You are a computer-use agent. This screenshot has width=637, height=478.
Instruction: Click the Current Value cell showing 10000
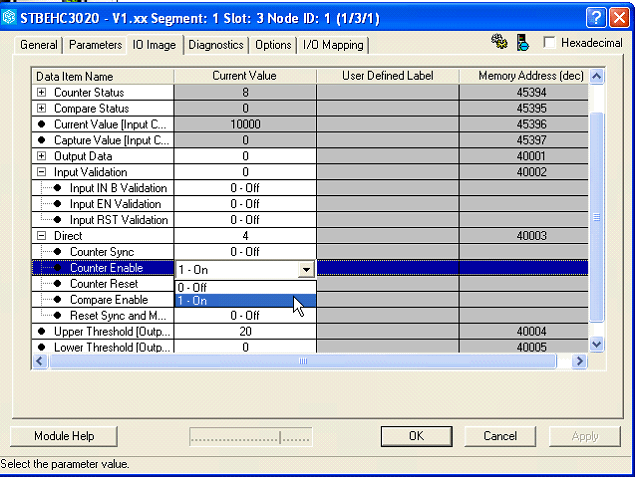245,124
